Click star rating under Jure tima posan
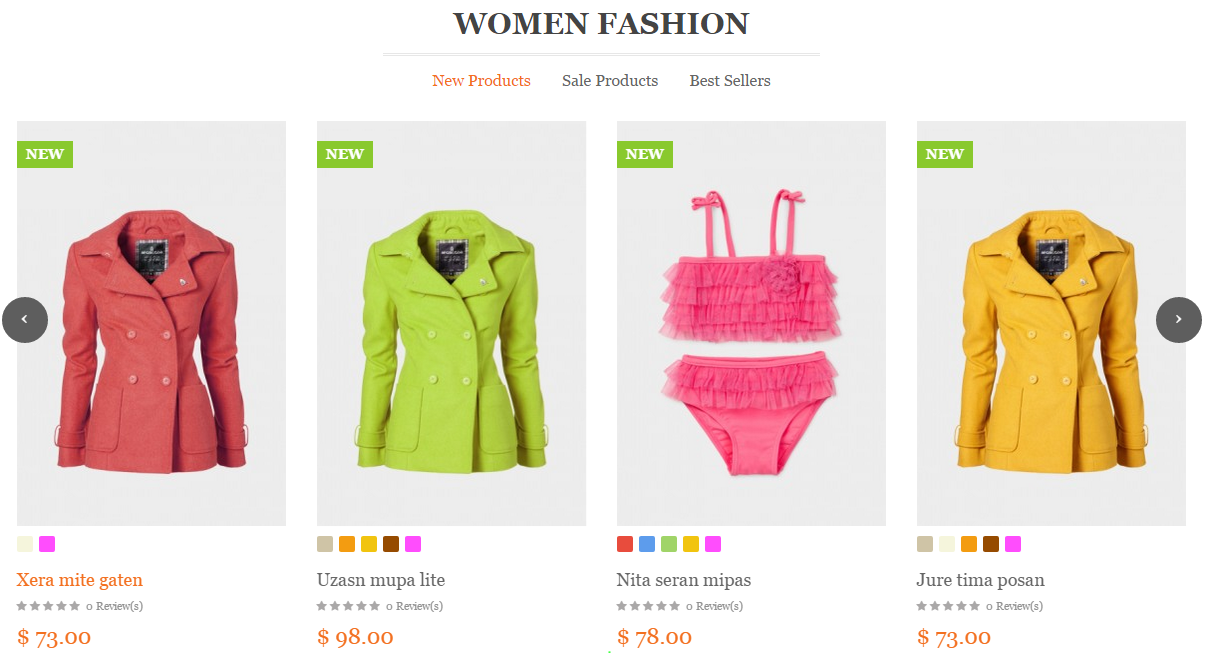Screen dimensions: 1220x662 pyautogui.click(x=948, y=606)
